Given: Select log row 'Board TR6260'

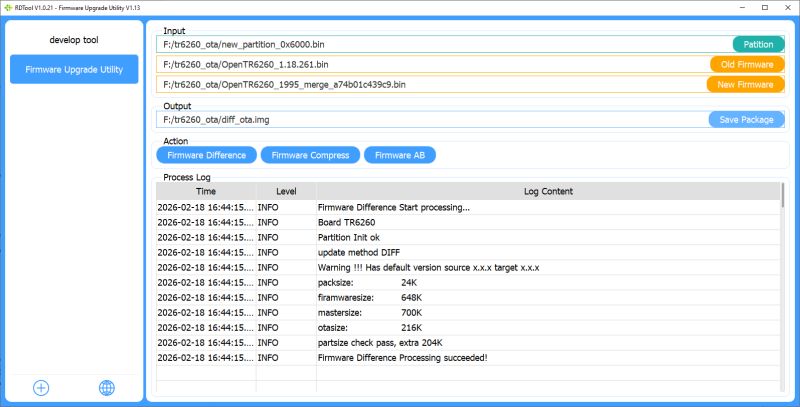Looking at the screenshot, I should [x=468, y=222].
